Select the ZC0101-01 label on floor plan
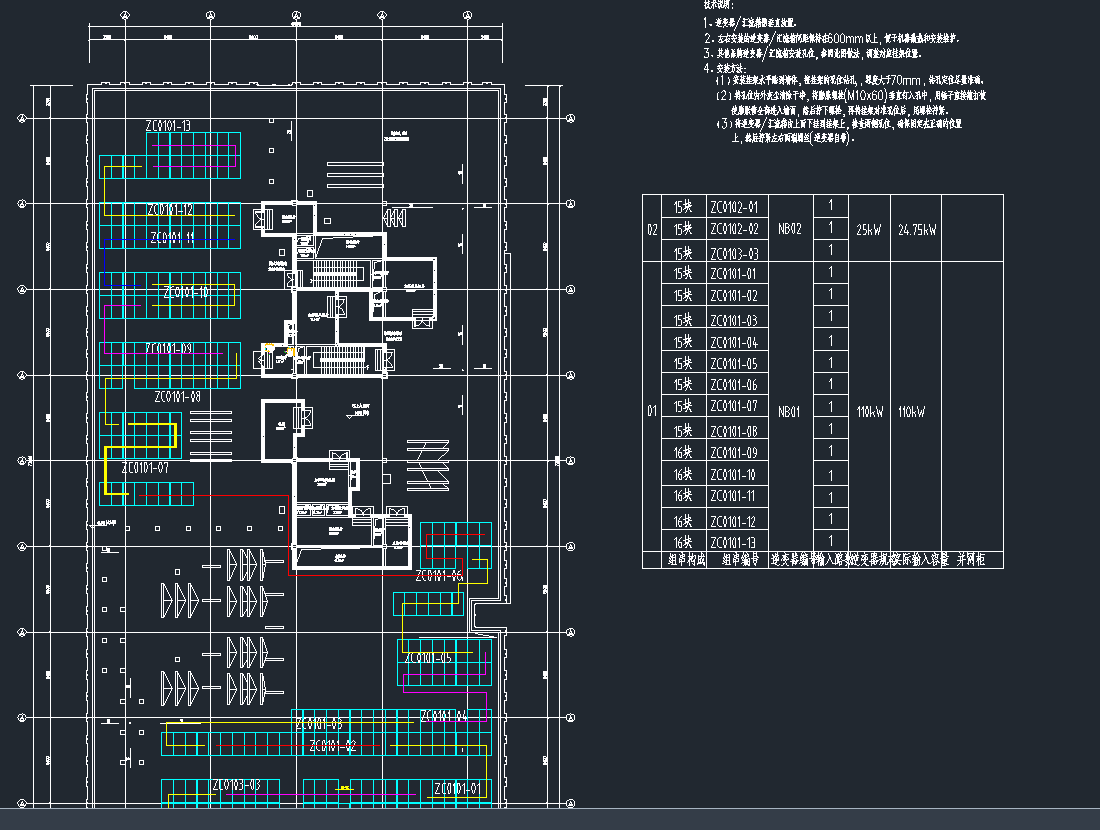Image resolution: width=1100 pixels, height=830 pixels. tap(458, 790)
